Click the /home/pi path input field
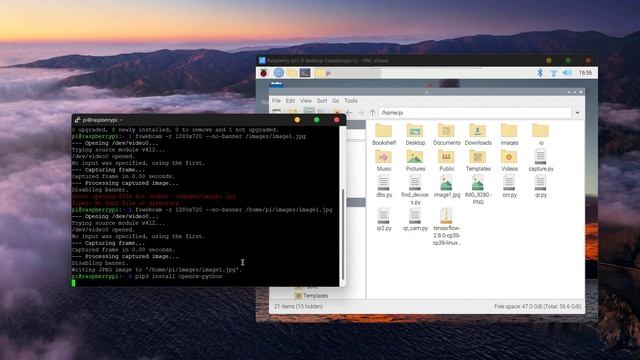The image size is (640, 360). pyautogui.click(x=475, y=113)
